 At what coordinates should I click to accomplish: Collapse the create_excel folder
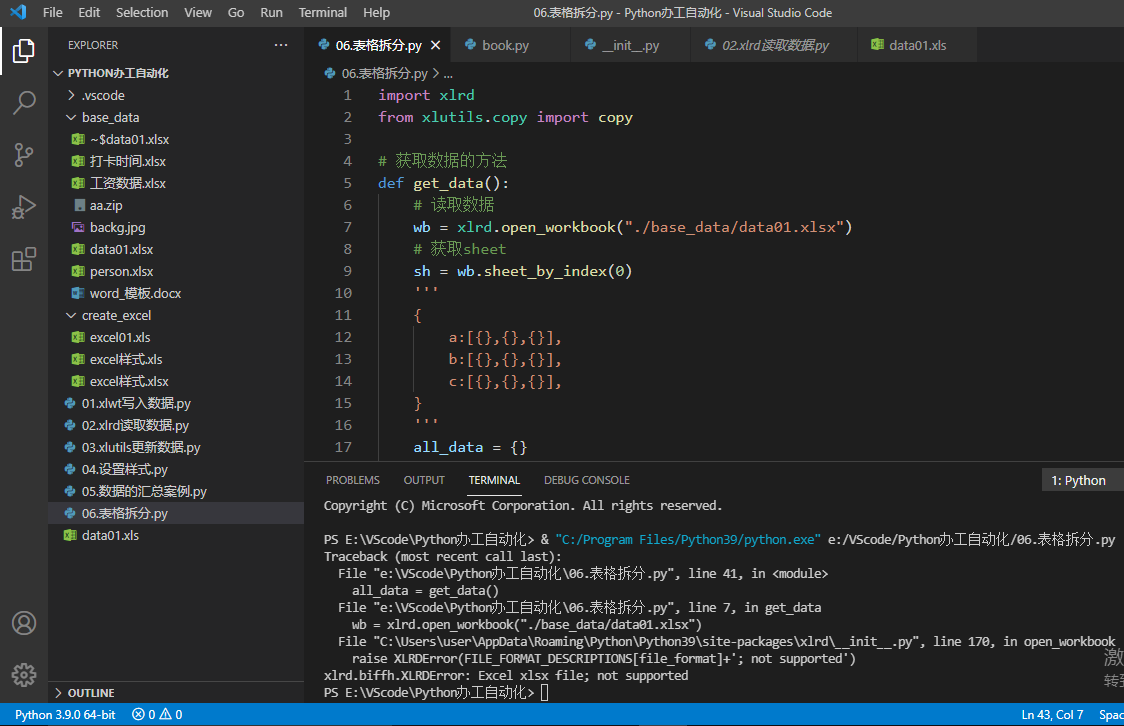click(x=176, y=315)
